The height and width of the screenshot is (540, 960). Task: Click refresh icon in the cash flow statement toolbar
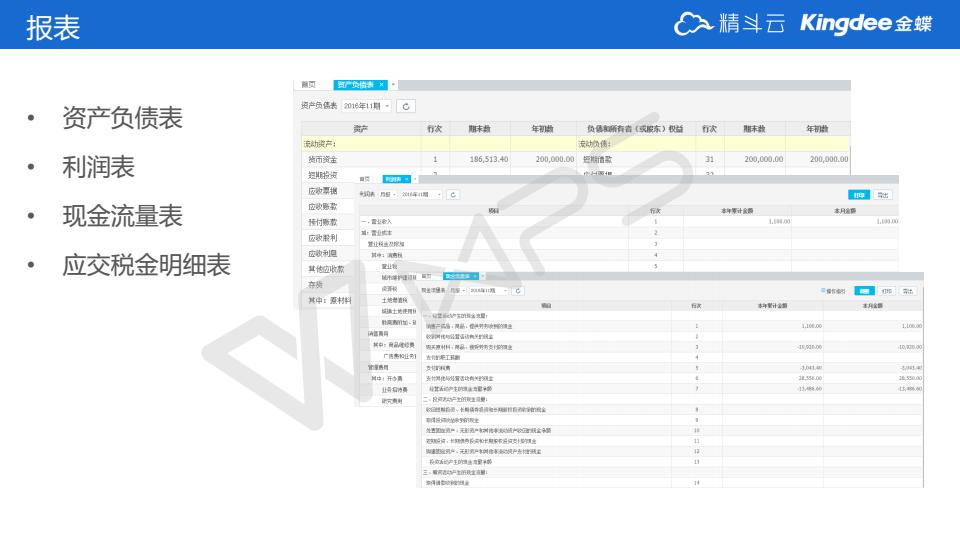click(519, 291)
